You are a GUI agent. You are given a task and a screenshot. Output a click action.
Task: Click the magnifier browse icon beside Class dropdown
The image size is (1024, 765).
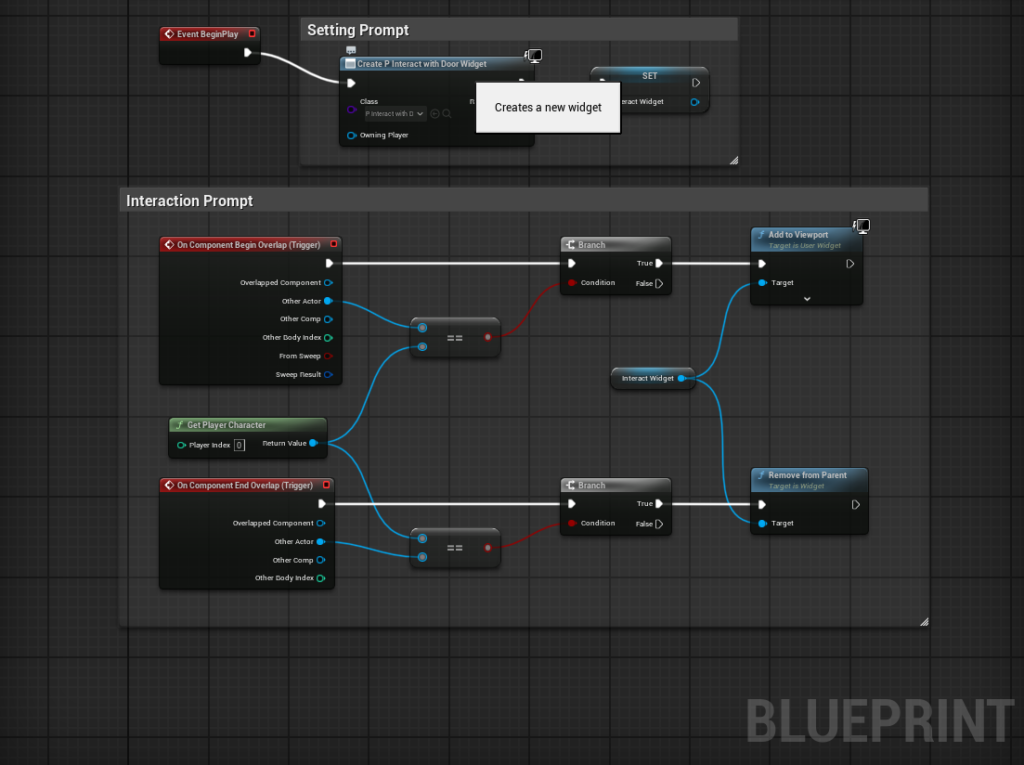(447, 114)
